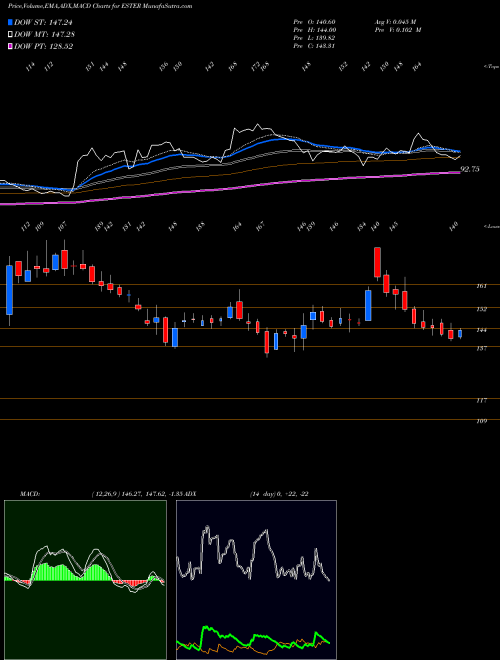Click the magenta DOW PT legend swatch
Image resolution: width=500 pixels, height=660 pixels.
tap(11, 46)
